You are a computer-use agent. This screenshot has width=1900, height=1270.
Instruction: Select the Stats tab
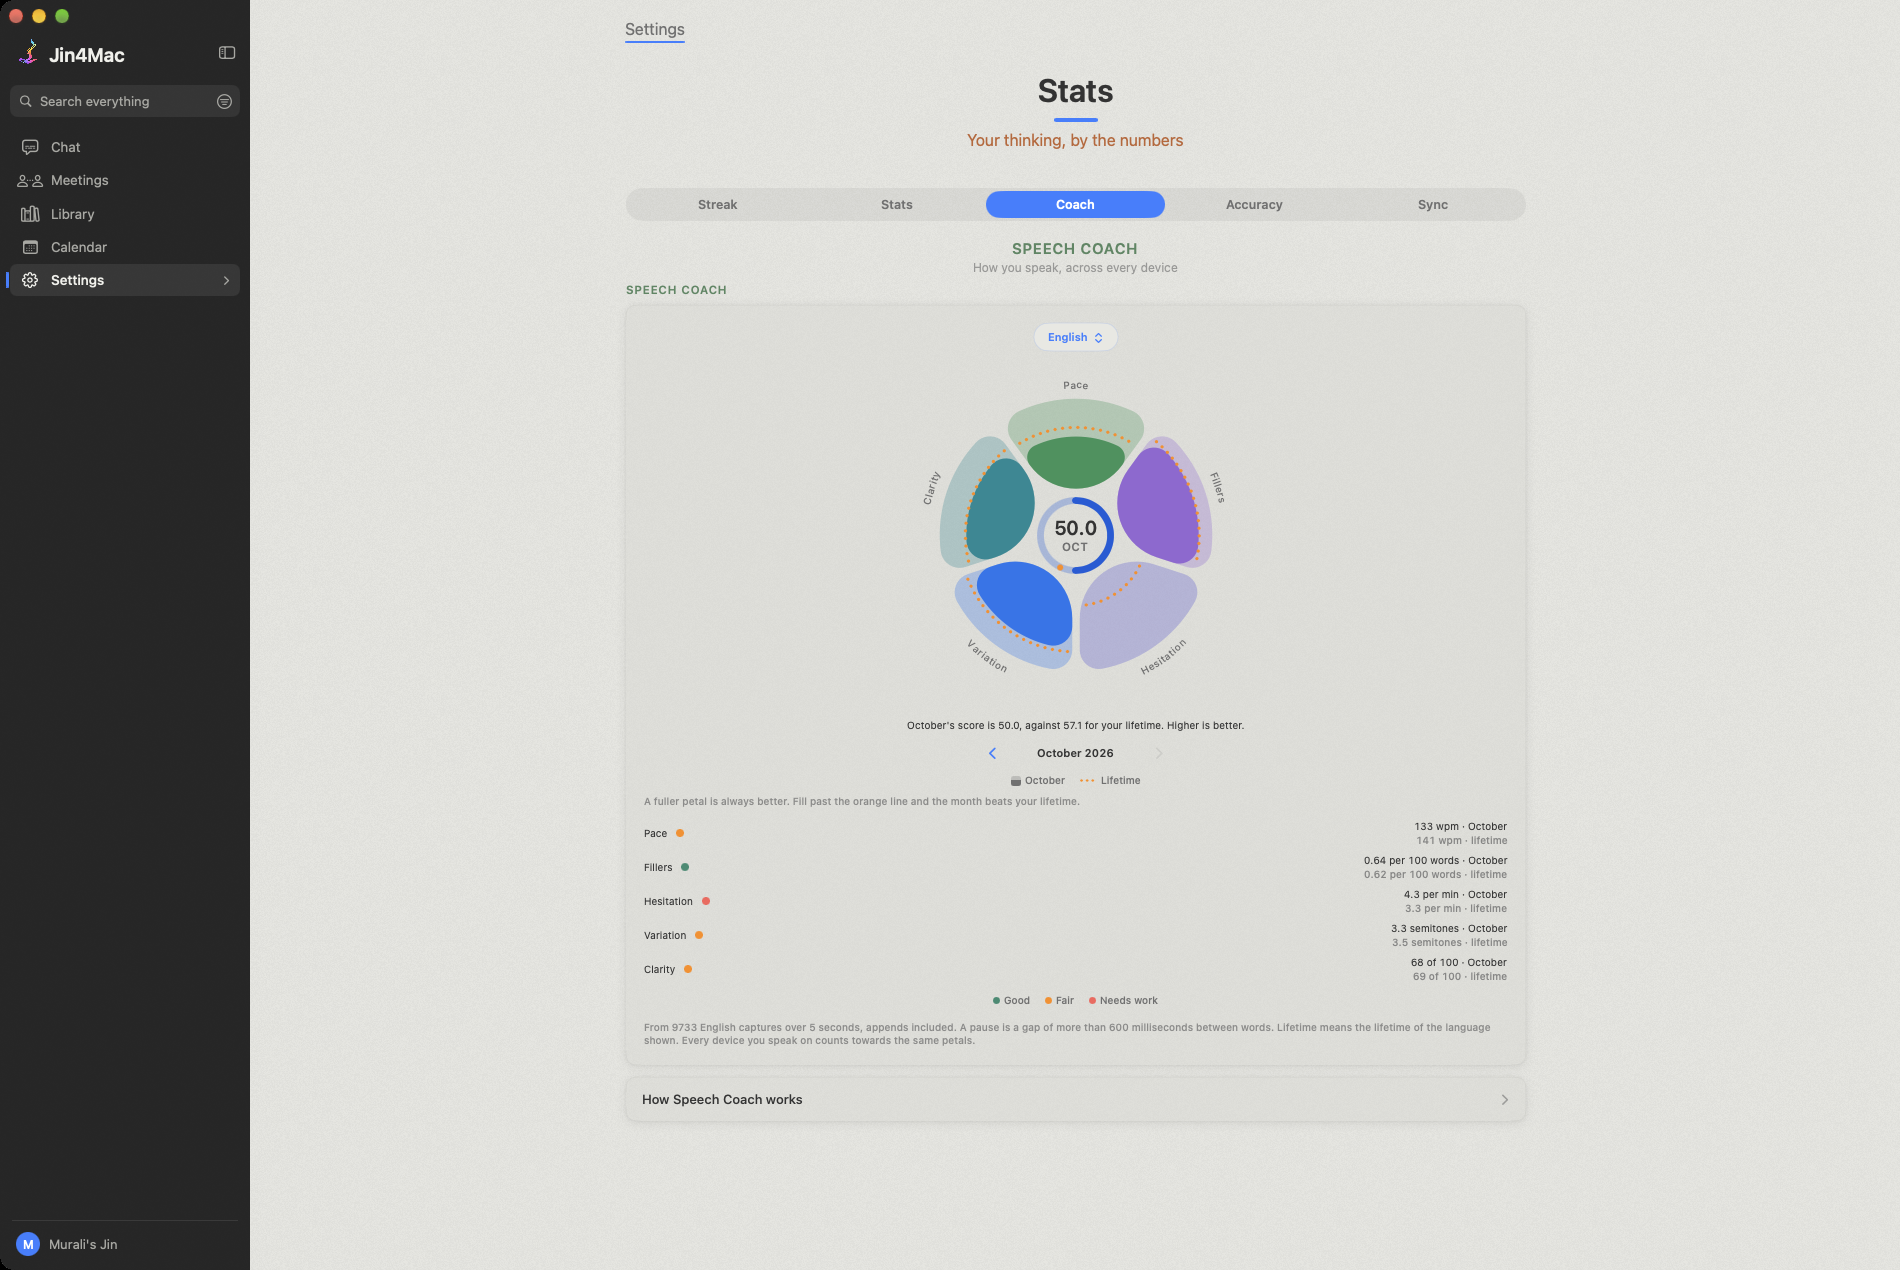click(x=896, y=204)
